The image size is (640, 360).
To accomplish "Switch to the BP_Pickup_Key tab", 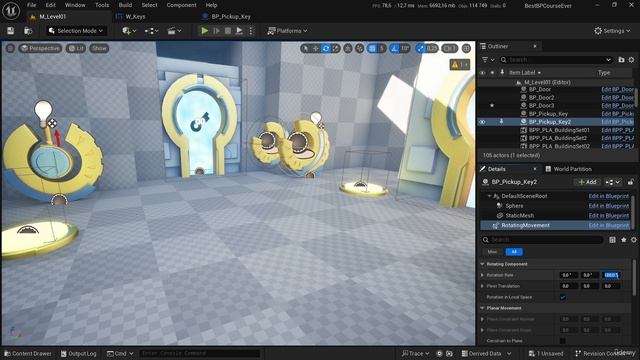I will (231, 17).
